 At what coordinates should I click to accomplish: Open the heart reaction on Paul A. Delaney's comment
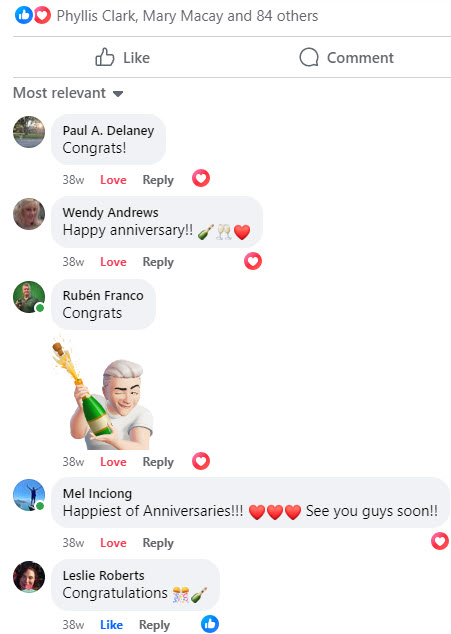point(201,178)
